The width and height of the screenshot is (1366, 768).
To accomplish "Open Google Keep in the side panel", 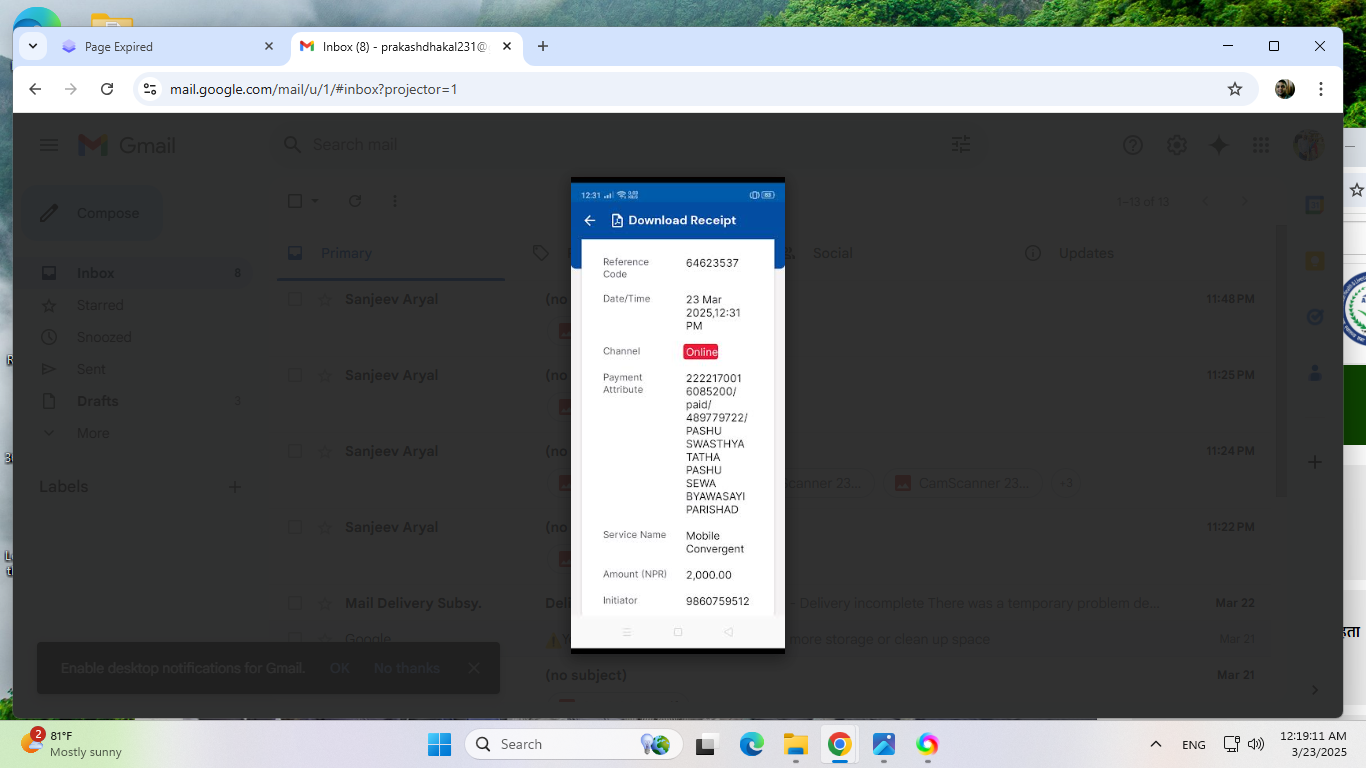I will [1315, 261].
